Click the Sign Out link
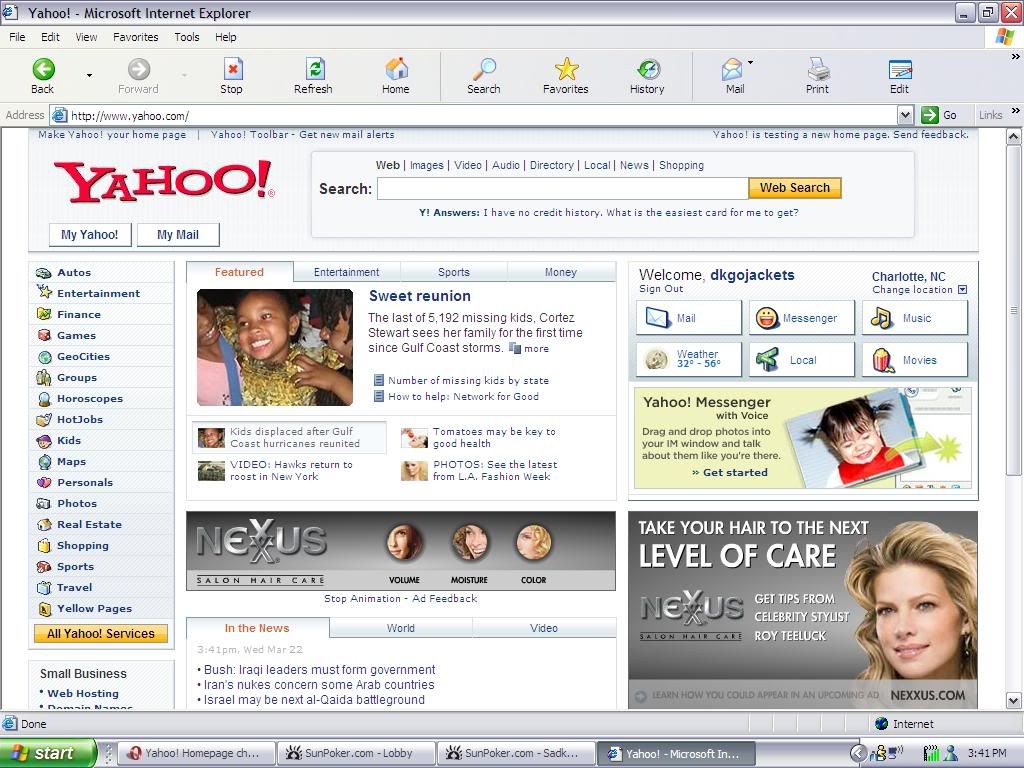This screenshot has height=768, width=1024. tap(661, 289)
